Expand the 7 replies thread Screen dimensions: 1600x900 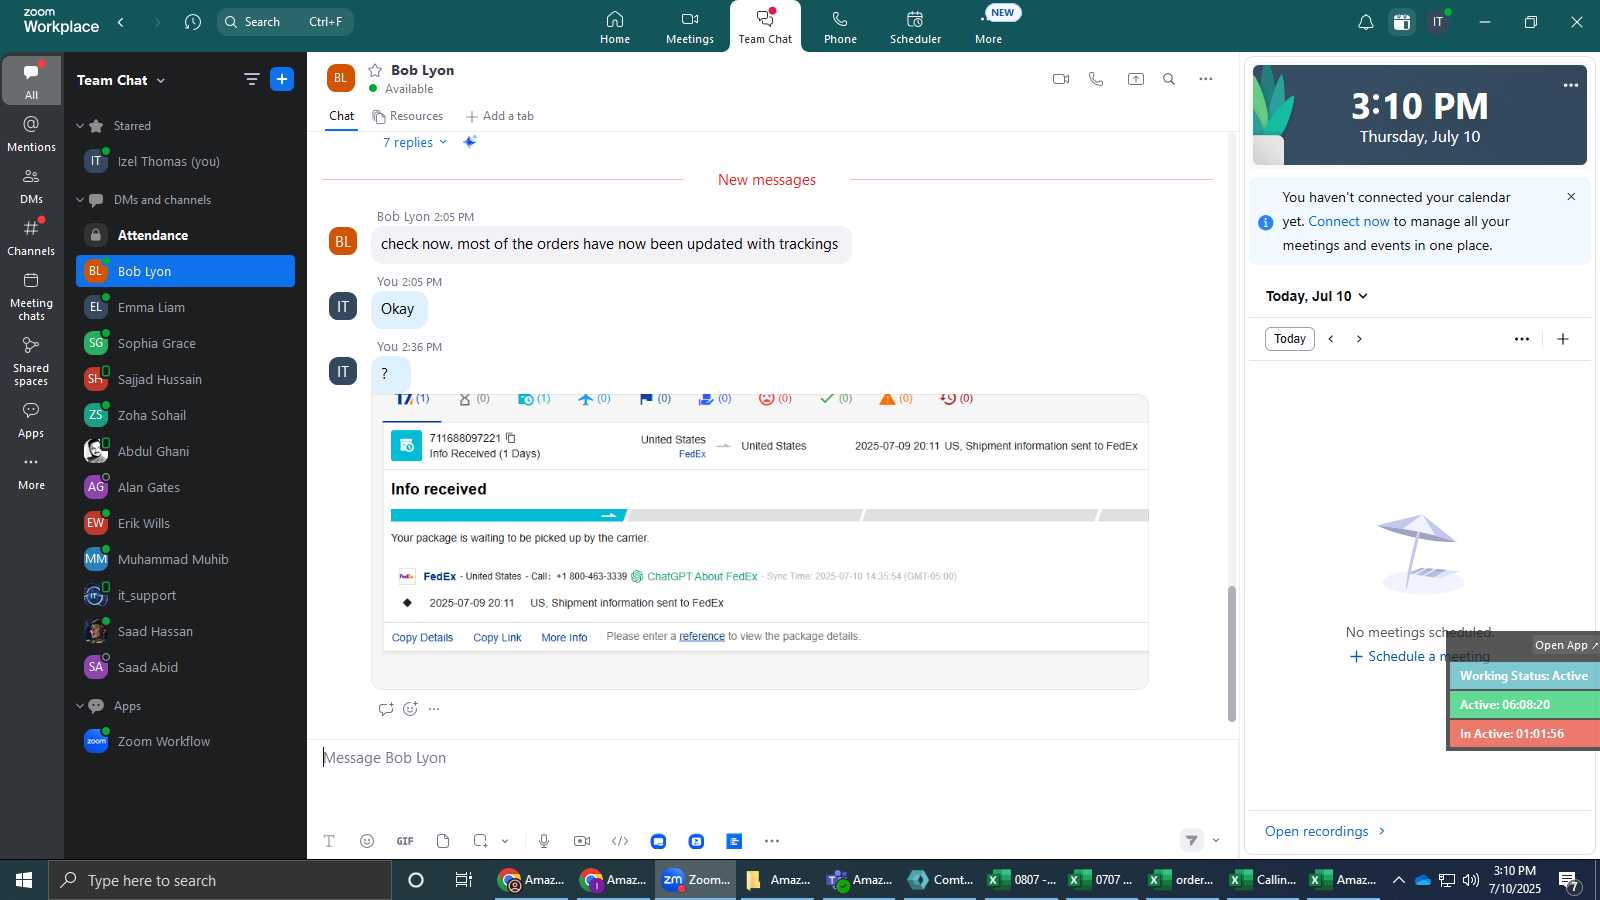tap(415, 143)
